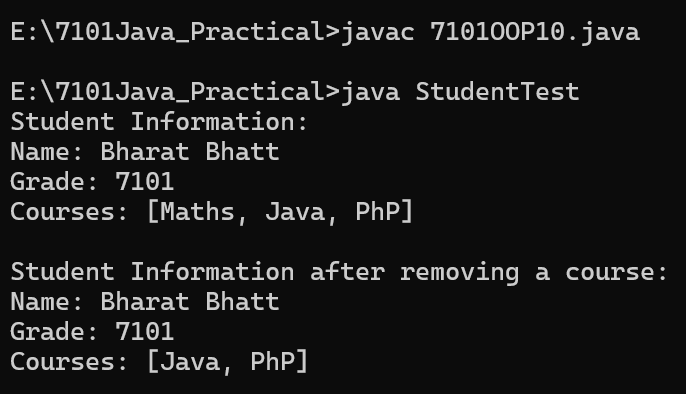
Task: Click the last 'Courses:' label
Action: click(69, 362)
